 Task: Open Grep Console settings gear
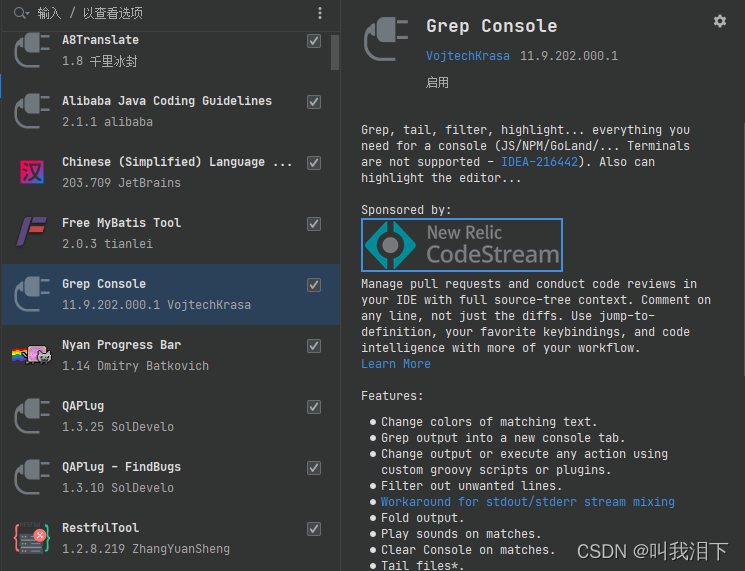[x=720, y=21]
